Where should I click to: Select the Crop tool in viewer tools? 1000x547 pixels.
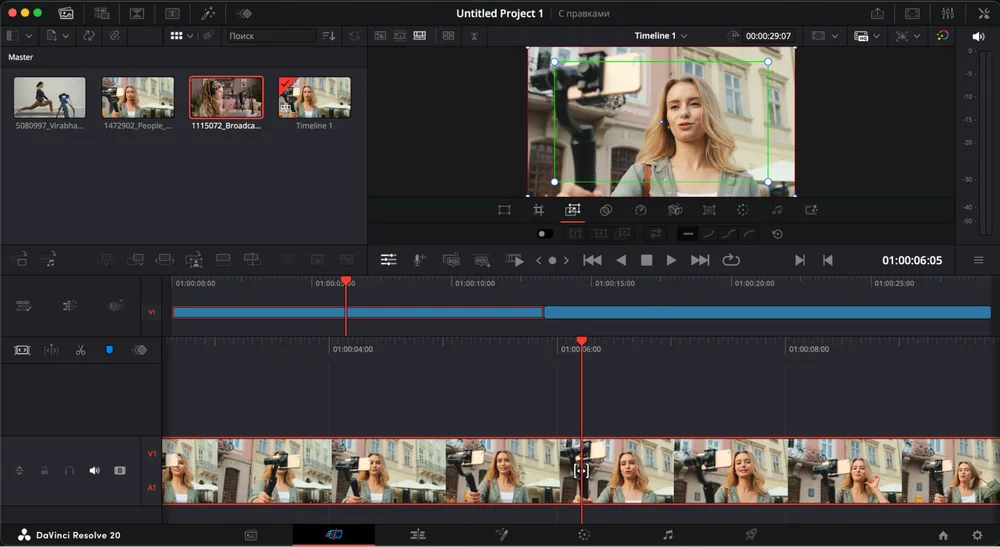538,210
